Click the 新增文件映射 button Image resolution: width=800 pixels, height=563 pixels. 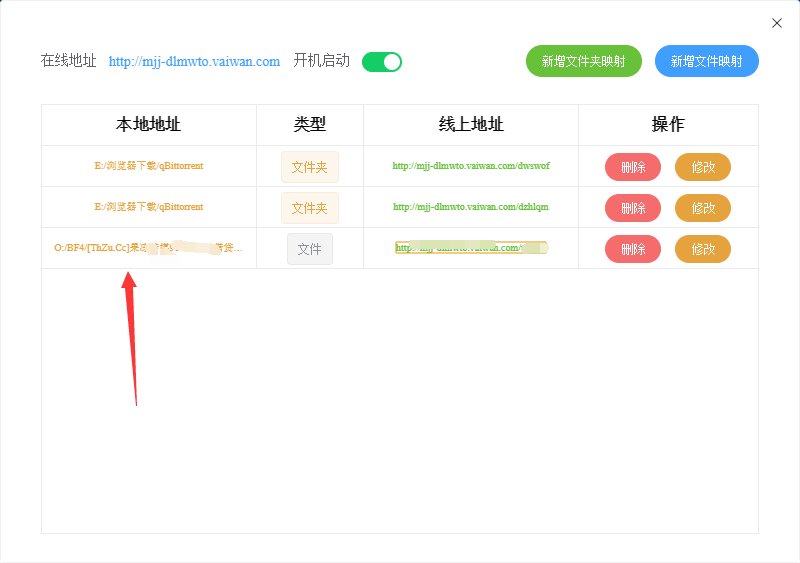pos(707,61)
